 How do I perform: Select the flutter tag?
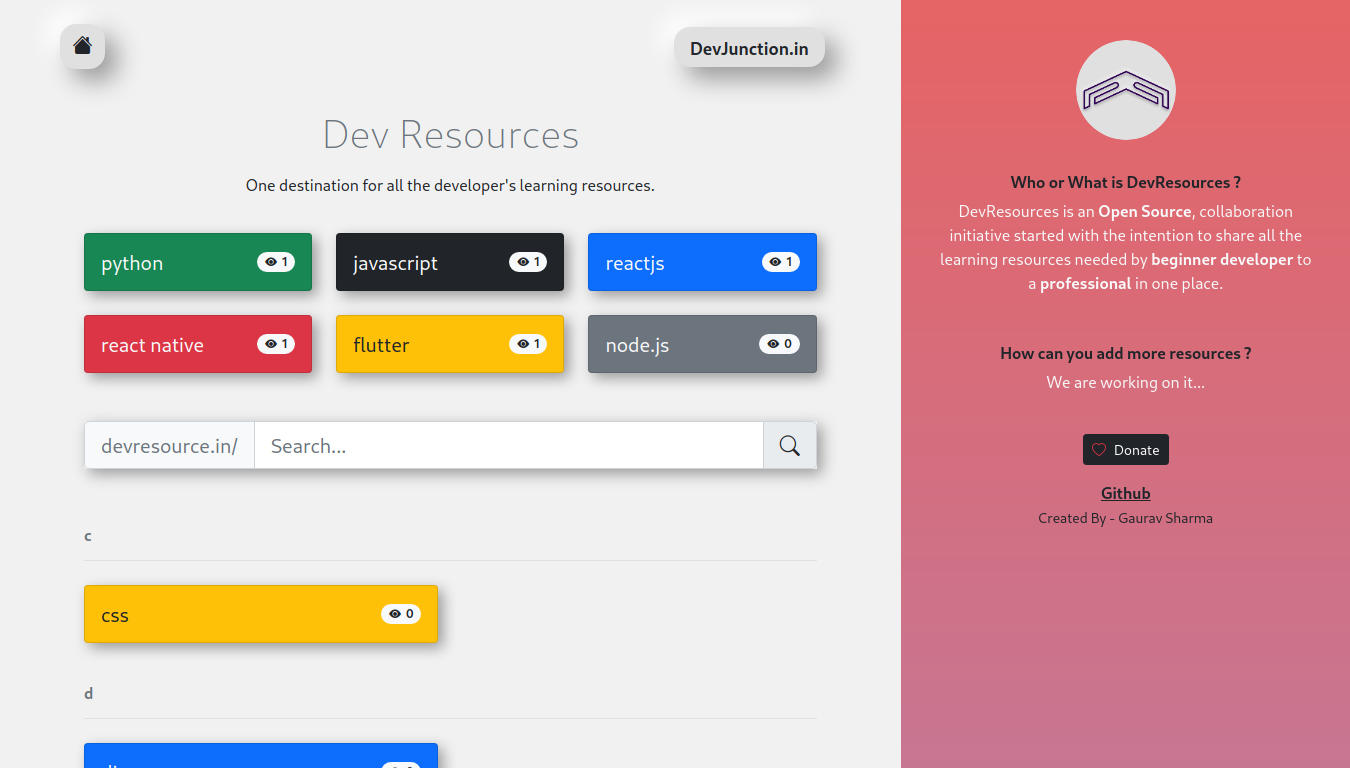pos(400,344)
